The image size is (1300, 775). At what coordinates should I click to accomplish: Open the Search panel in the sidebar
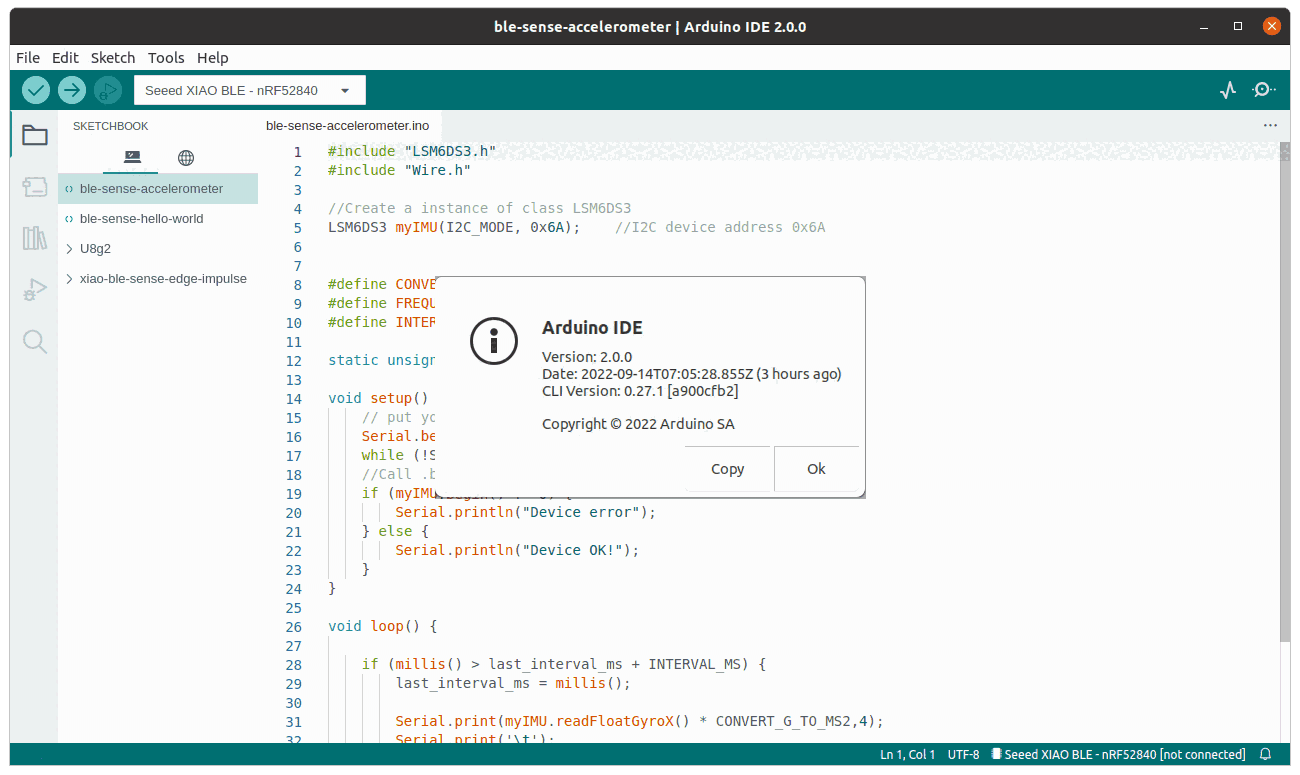click(x=34, y=342)
